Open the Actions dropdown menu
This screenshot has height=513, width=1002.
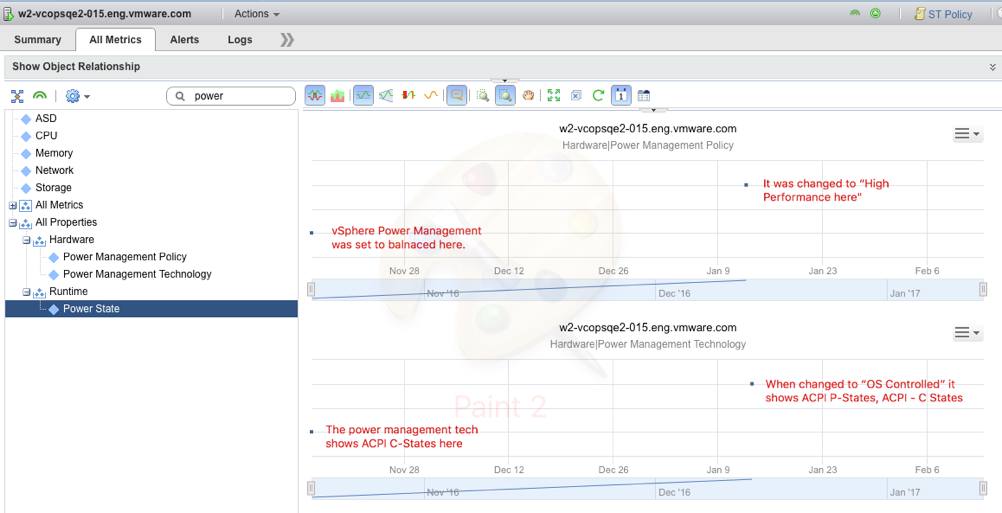256,14
